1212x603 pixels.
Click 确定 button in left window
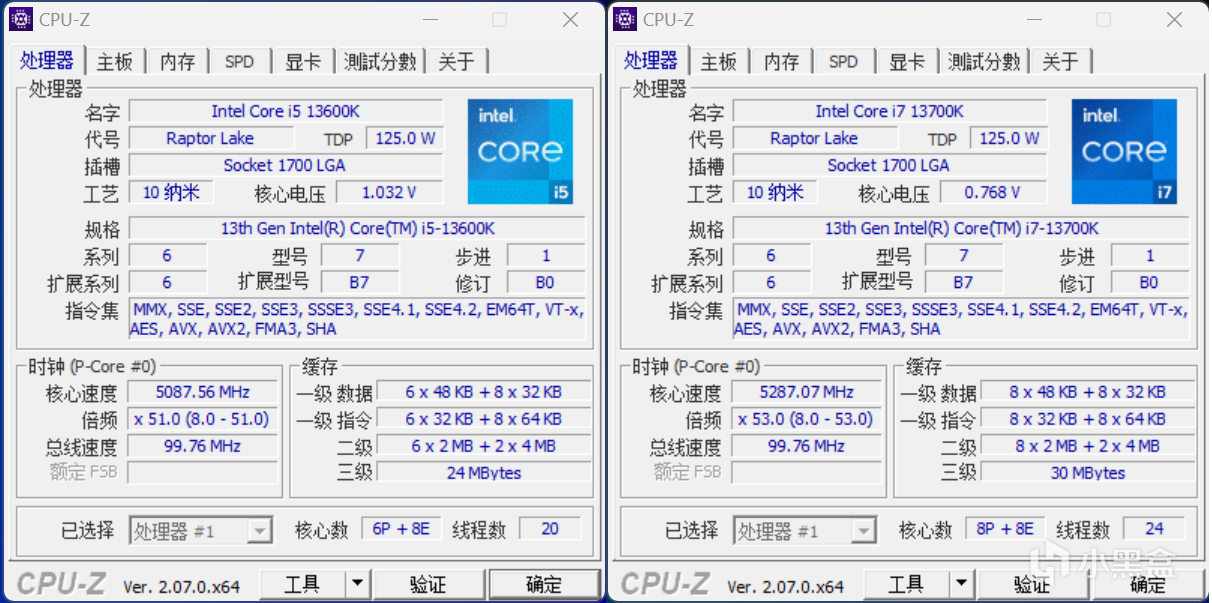[544, 584]
